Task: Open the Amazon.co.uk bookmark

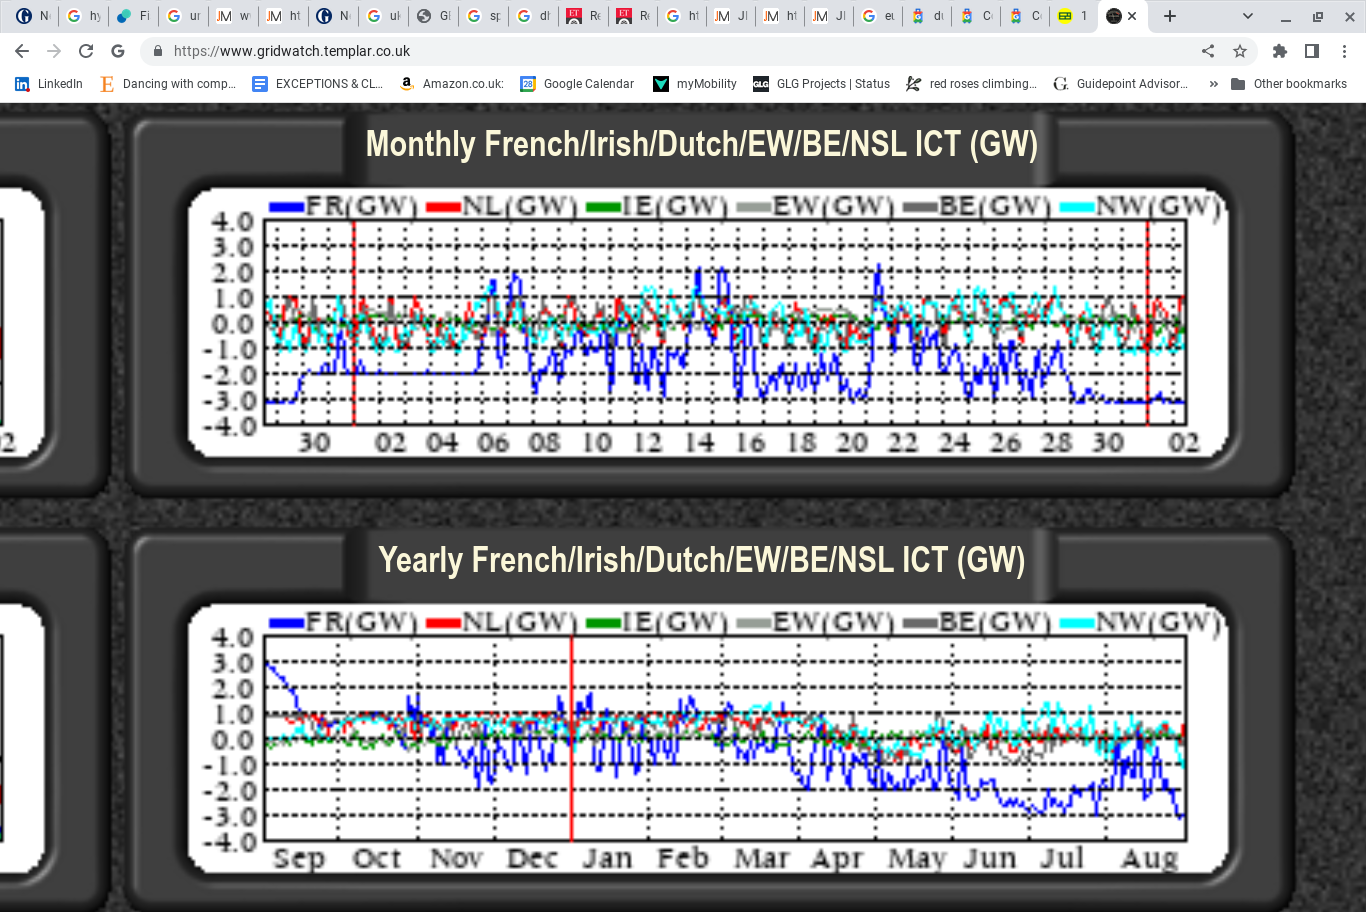Action: click(x=451, y=84)
